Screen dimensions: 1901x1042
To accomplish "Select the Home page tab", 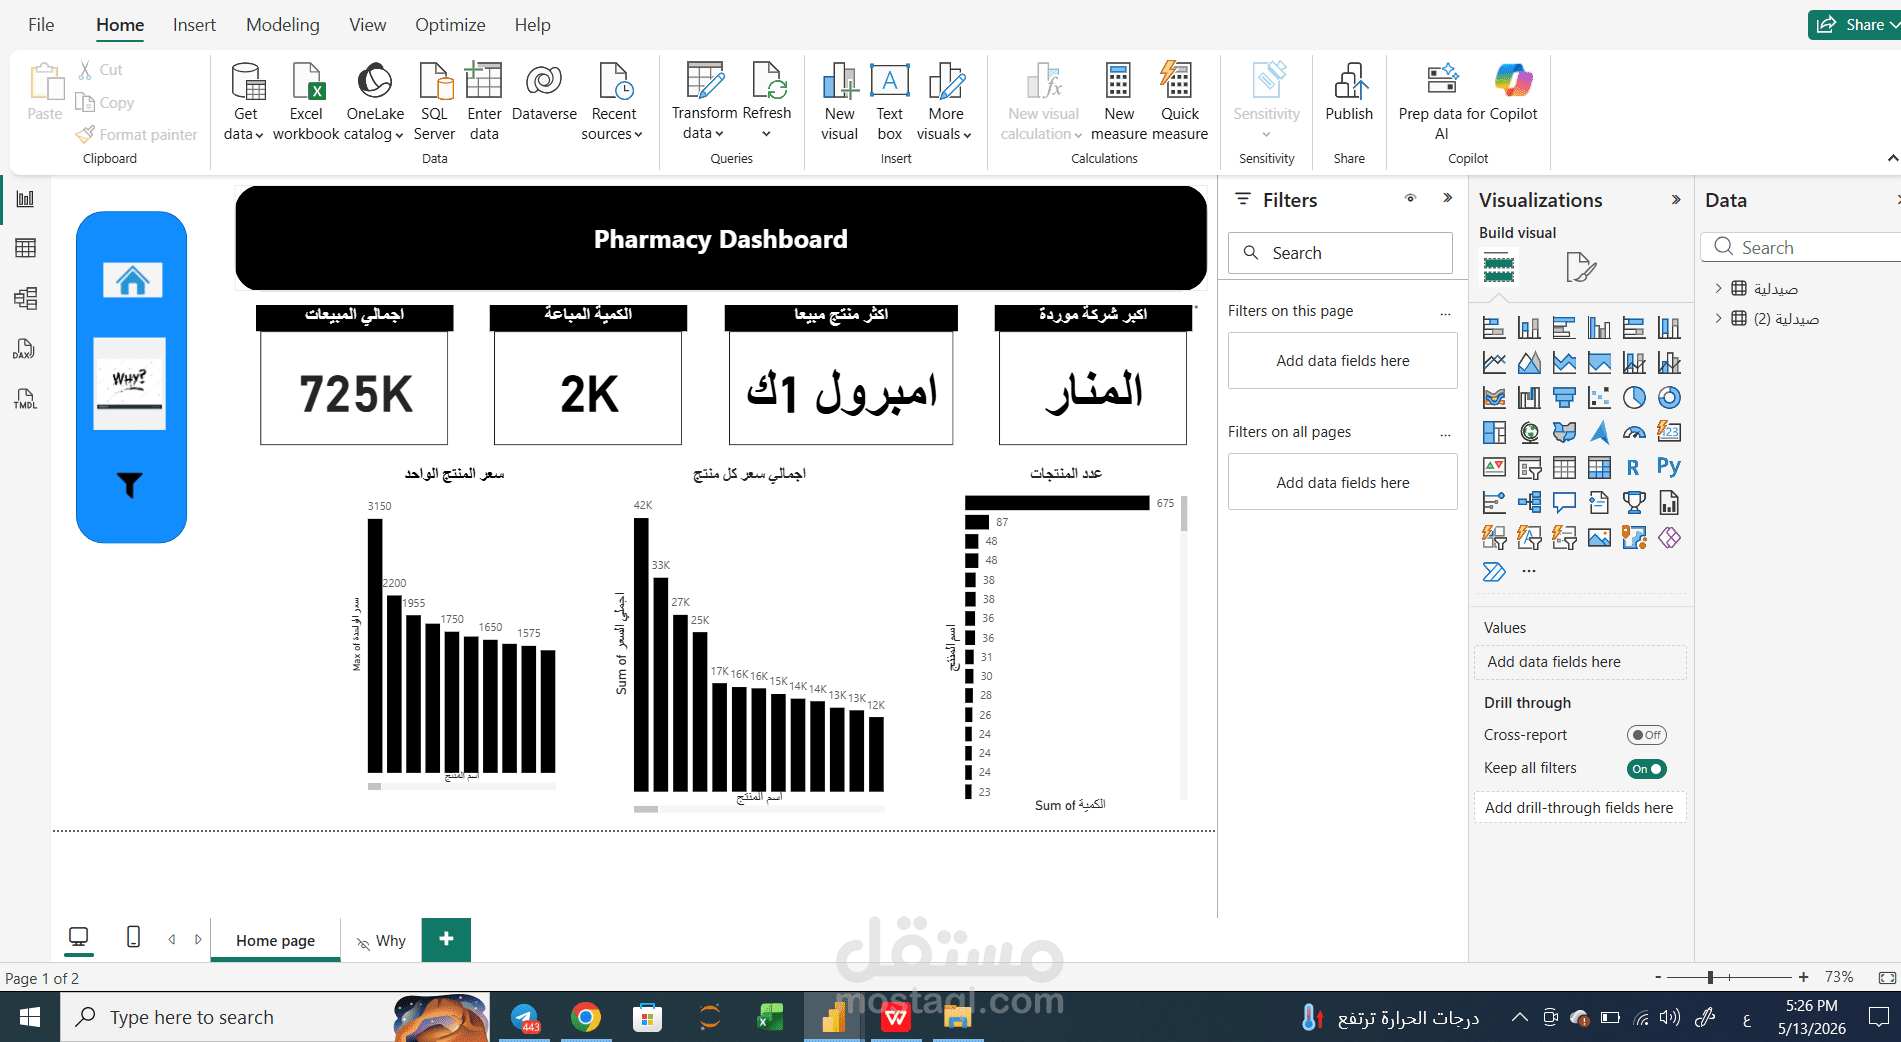I will point(275,941).
